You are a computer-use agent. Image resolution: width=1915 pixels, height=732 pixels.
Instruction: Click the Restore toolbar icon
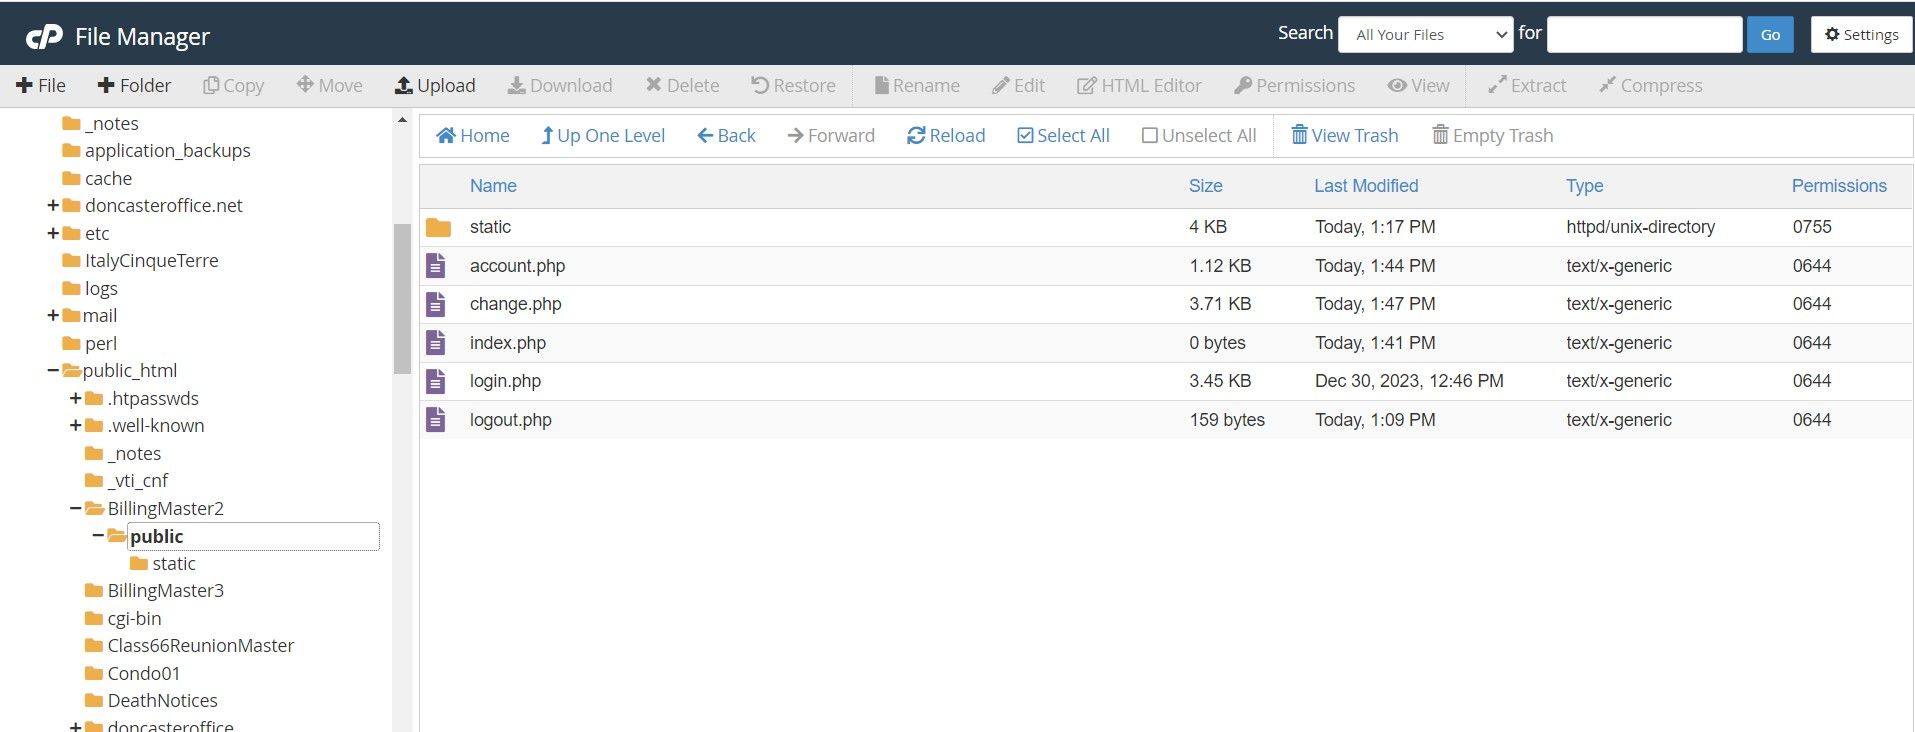(x=759, y=85)
